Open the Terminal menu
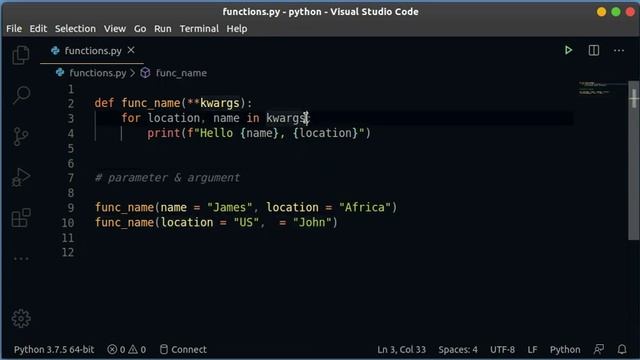Viewport: 640px width, 360px height. click(x=199, y=29)
